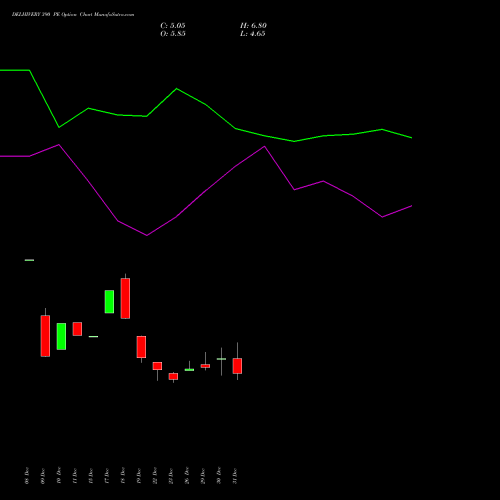The image size is (500, 500).
Task: Click the DELHIVERY PE Option chart title
Action: 73,15
